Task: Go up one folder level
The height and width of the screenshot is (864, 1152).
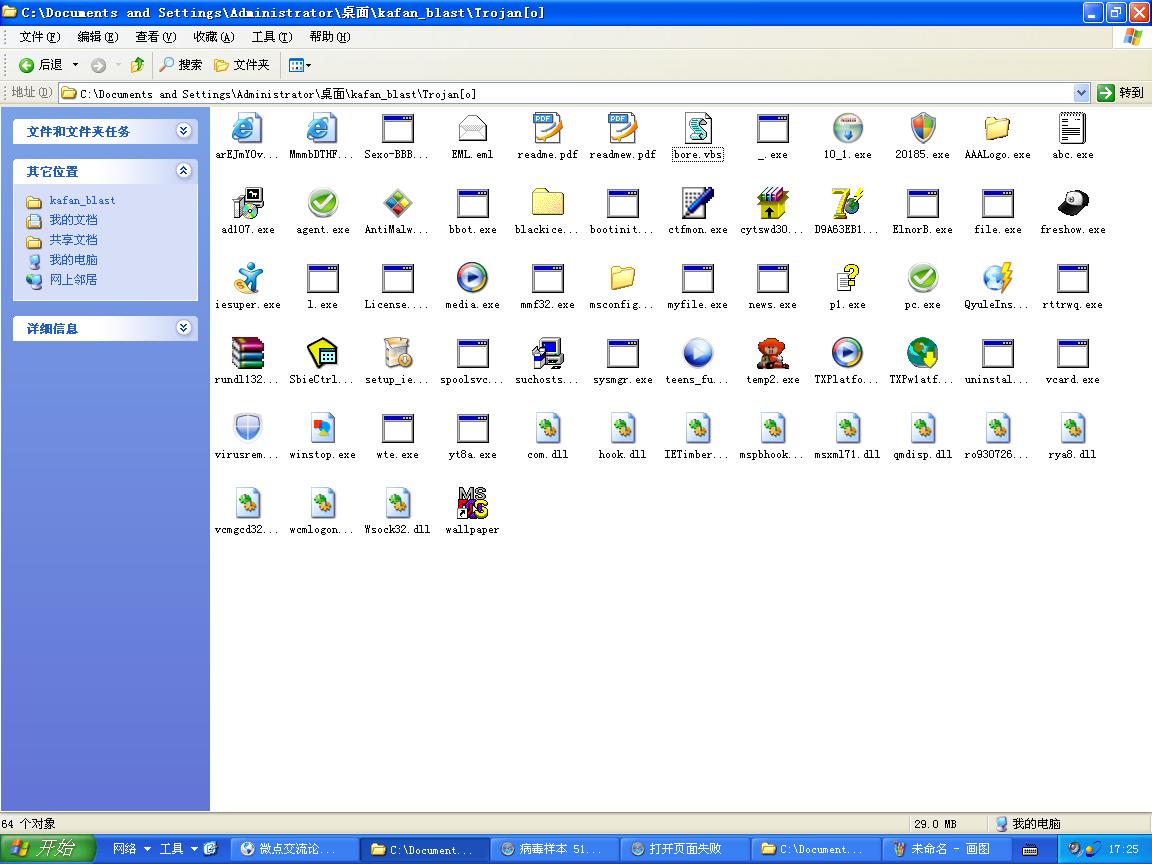Action: coord(137,65)
